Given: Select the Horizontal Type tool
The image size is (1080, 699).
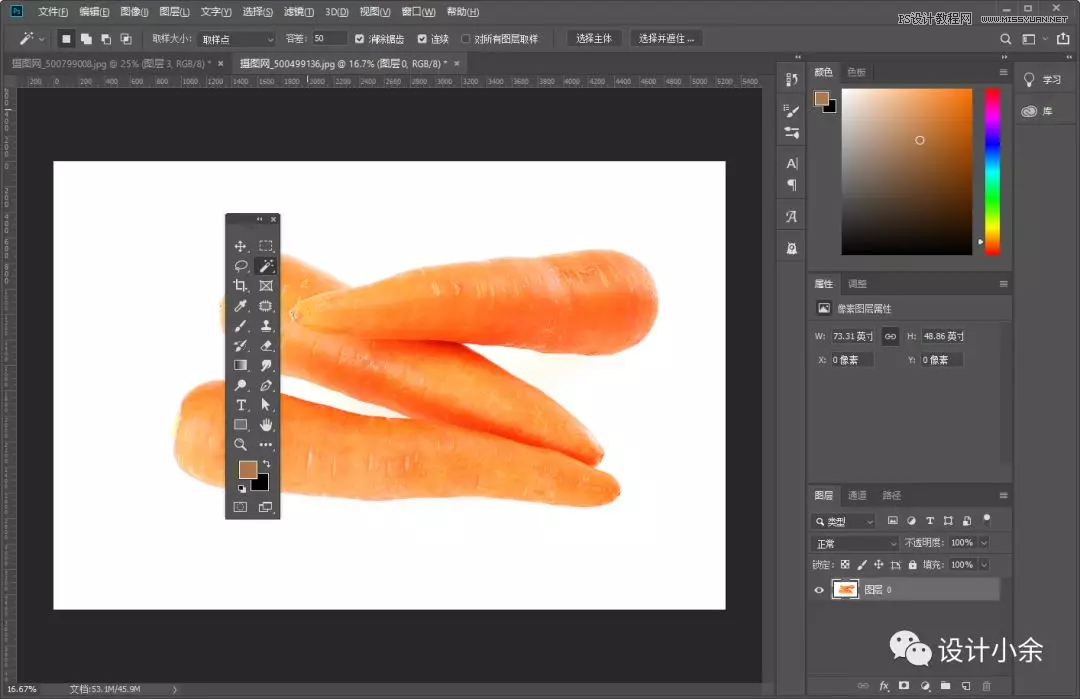Looking at the screenshot, I should pos(240,405).
